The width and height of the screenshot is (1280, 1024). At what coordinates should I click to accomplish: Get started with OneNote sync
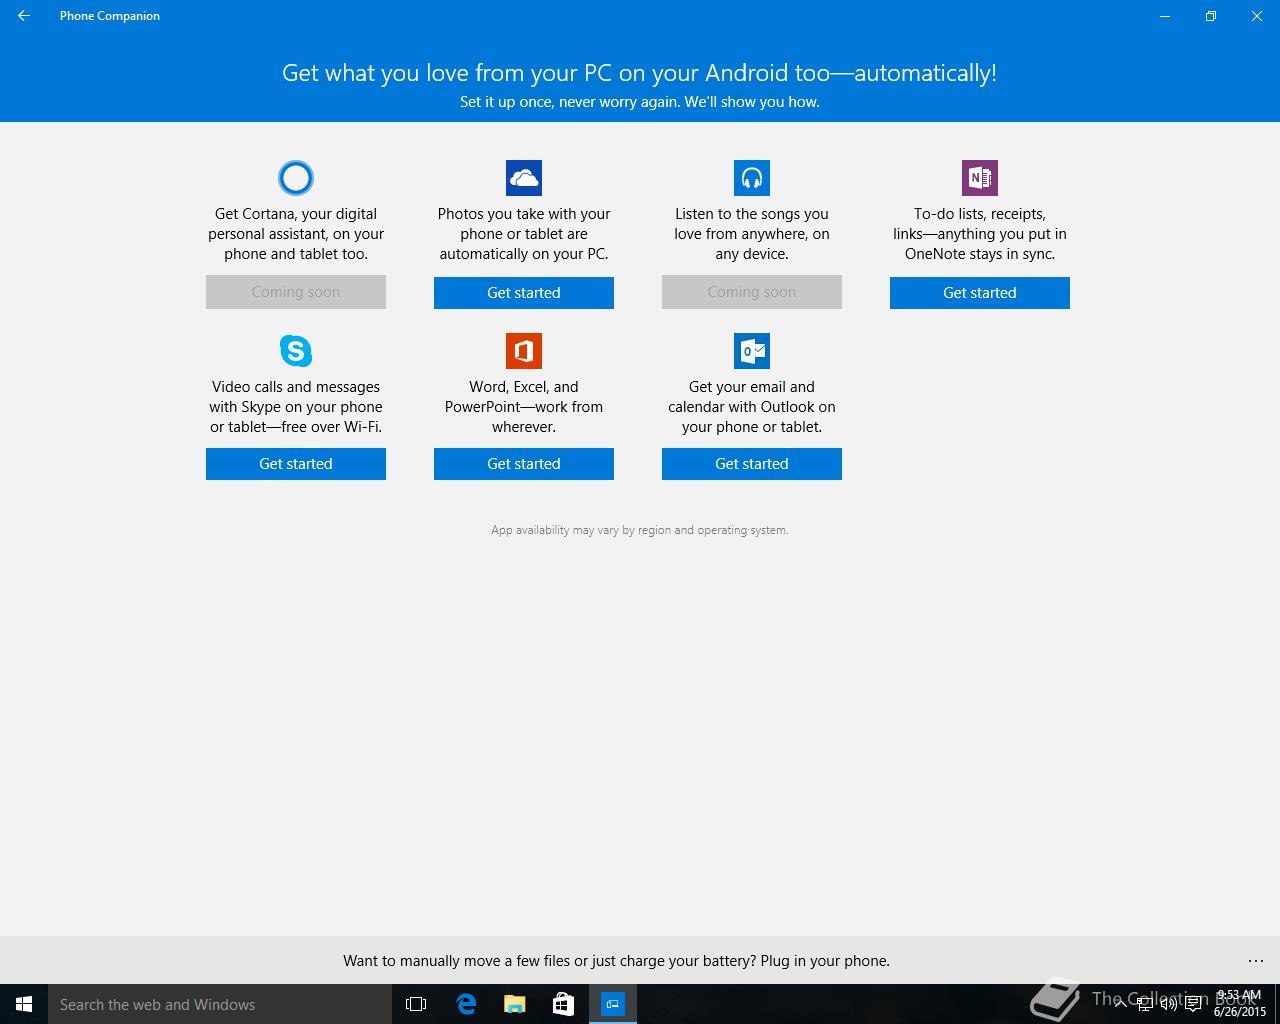click(980, 293)
